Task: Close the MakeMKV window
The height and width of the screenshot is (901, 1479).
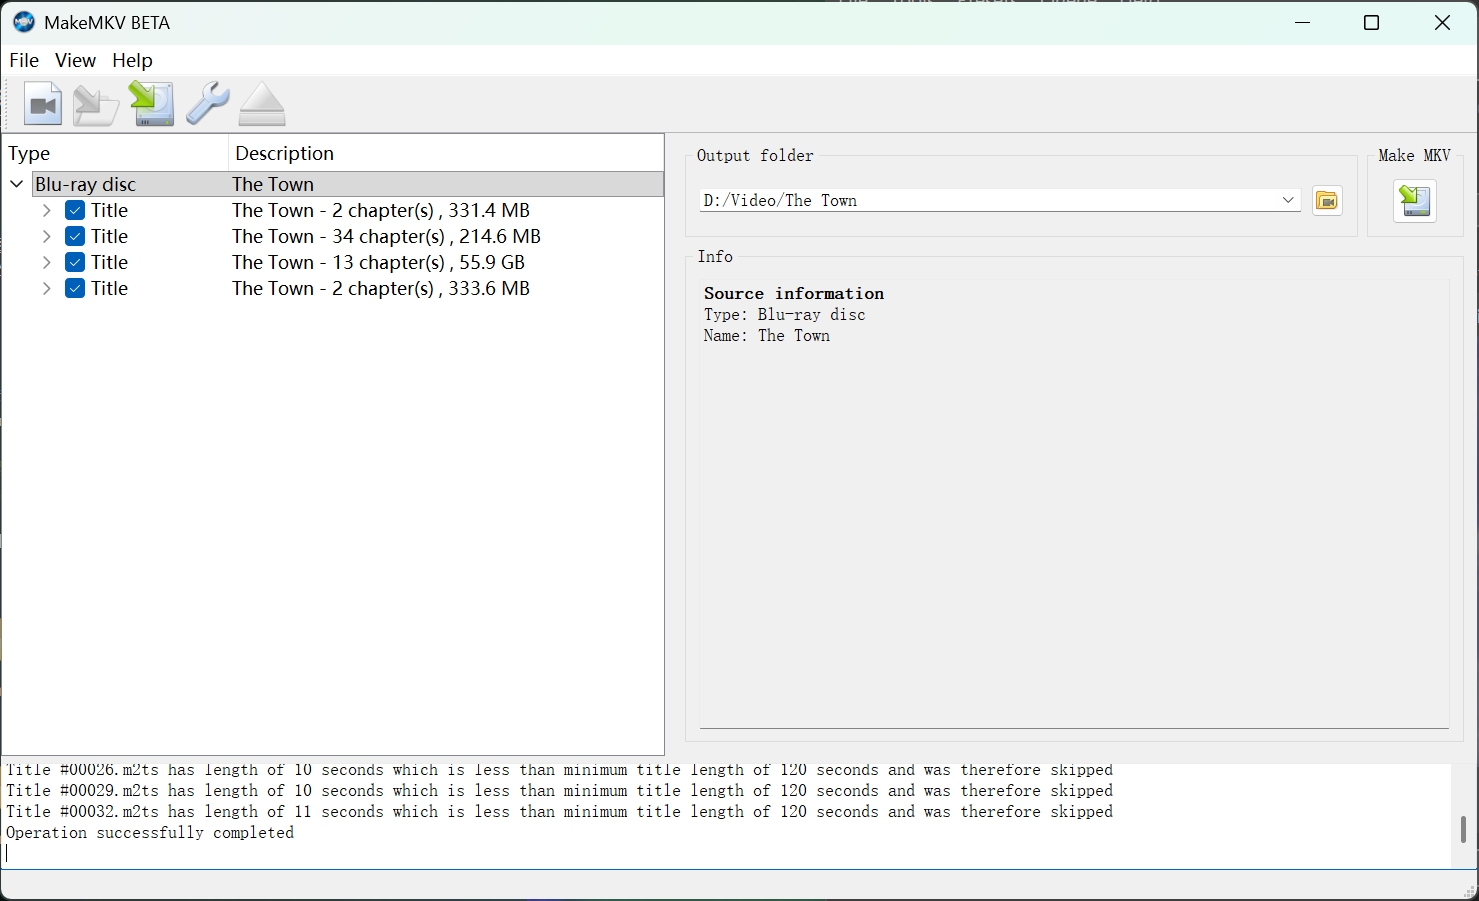Action: pyautogui.click(x=1442, y=22)
